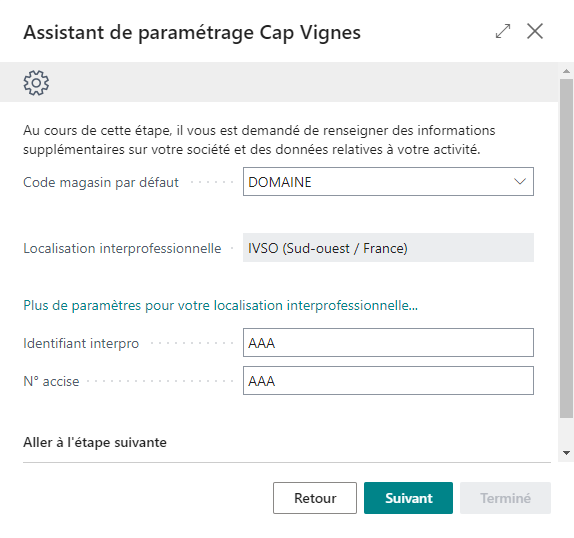Click the settings gear icon
Image resolution: width=574 pixels, height=538 pixels.
click(x=36, y=83)
